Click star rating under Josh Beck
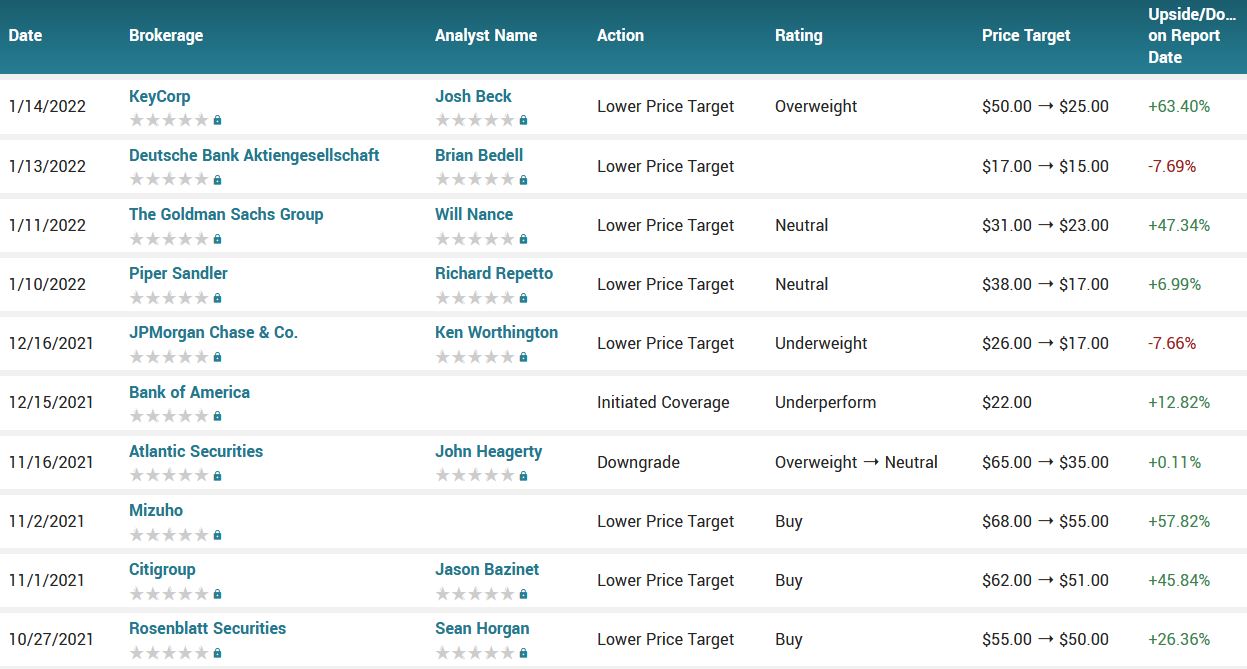The height and width of the screenshot is (669, 1247). (x=475, y=120)
